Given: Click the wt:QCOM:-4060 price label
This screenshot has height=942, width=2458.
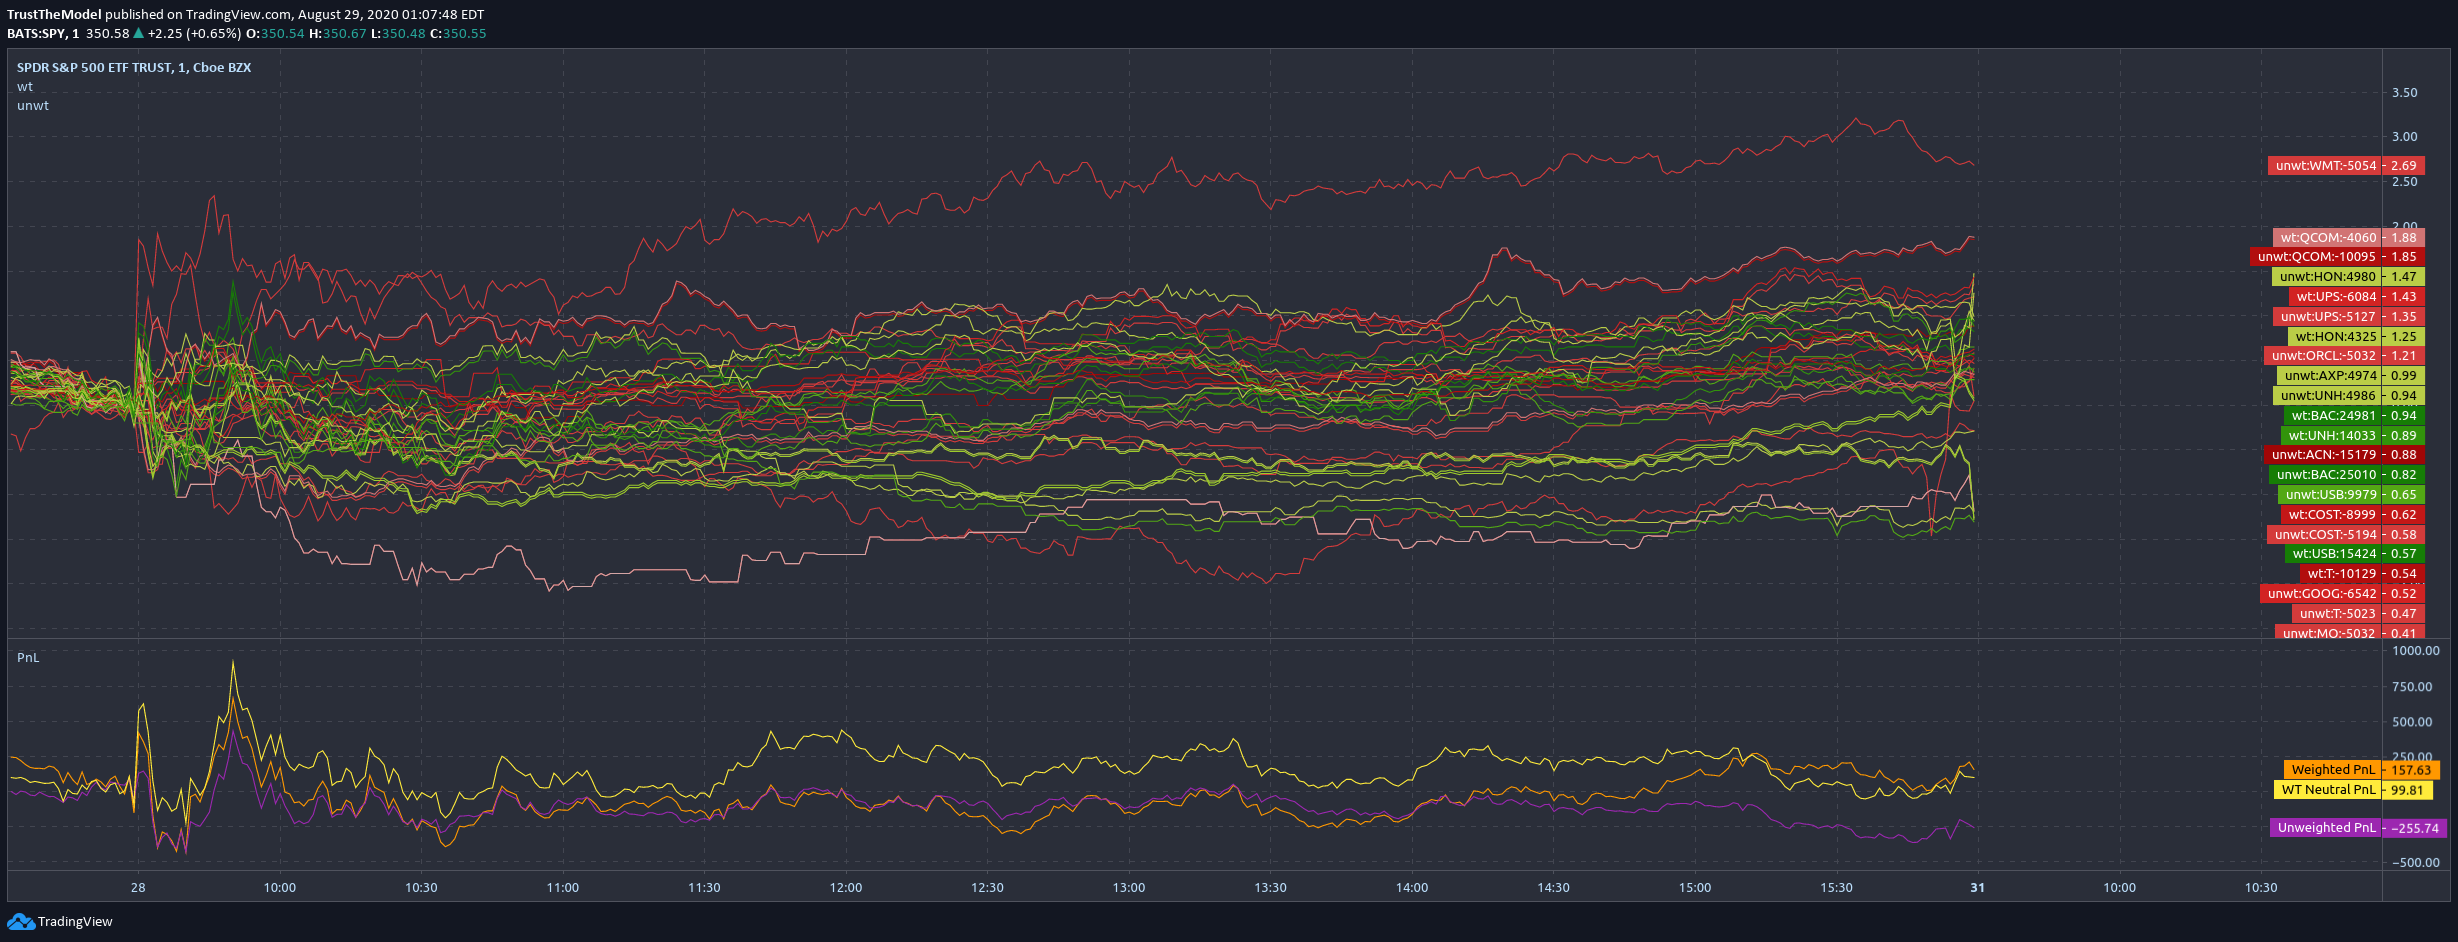Looking at the screenshot, I should click(x=2349, y=237).
